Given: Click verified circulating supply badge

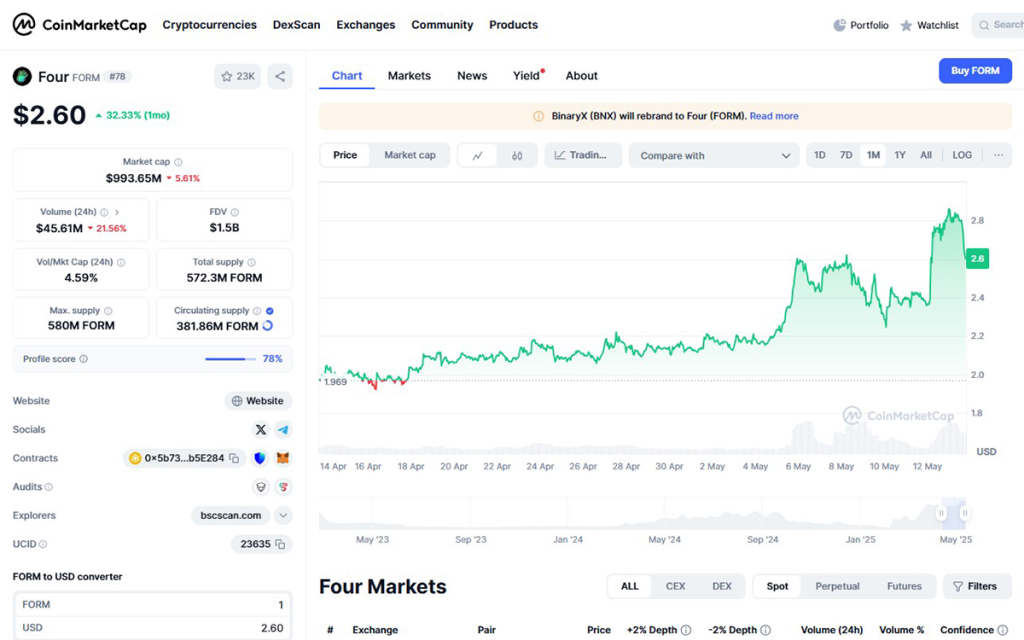Looking at the screenshot, I should (270, 311).
